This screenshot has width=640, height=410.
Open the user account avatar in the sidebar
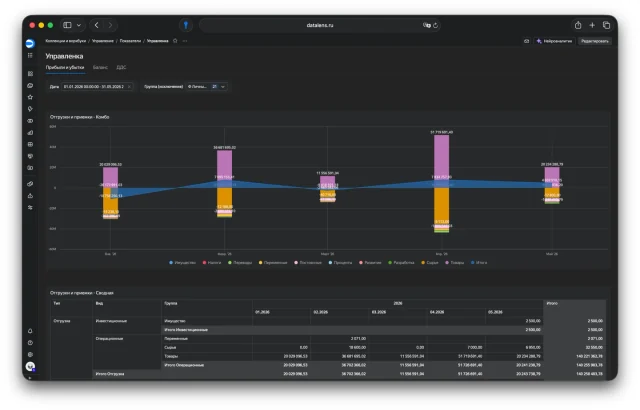30,366
